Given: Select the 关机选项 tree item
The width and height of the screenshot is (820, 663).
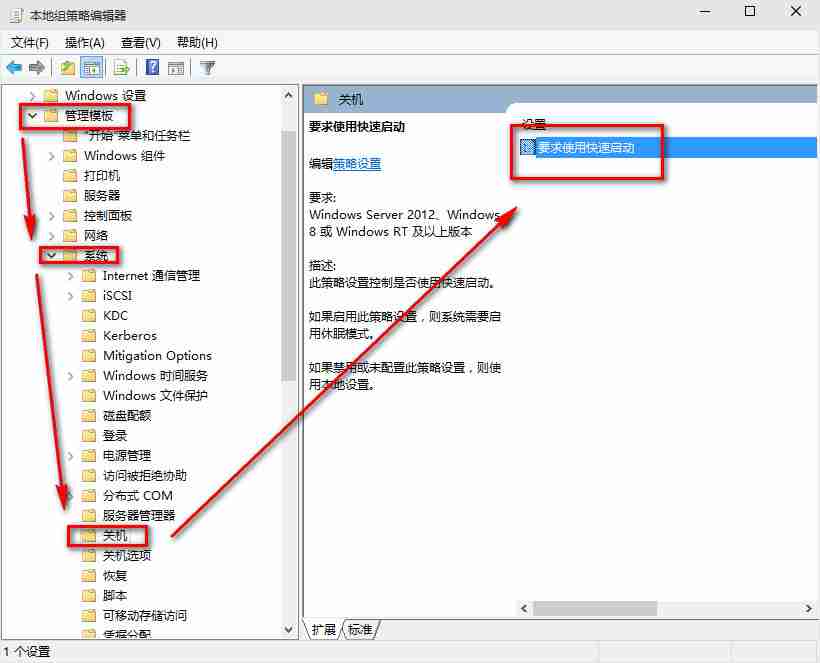Looking at the screenshot, I should 127,555.
